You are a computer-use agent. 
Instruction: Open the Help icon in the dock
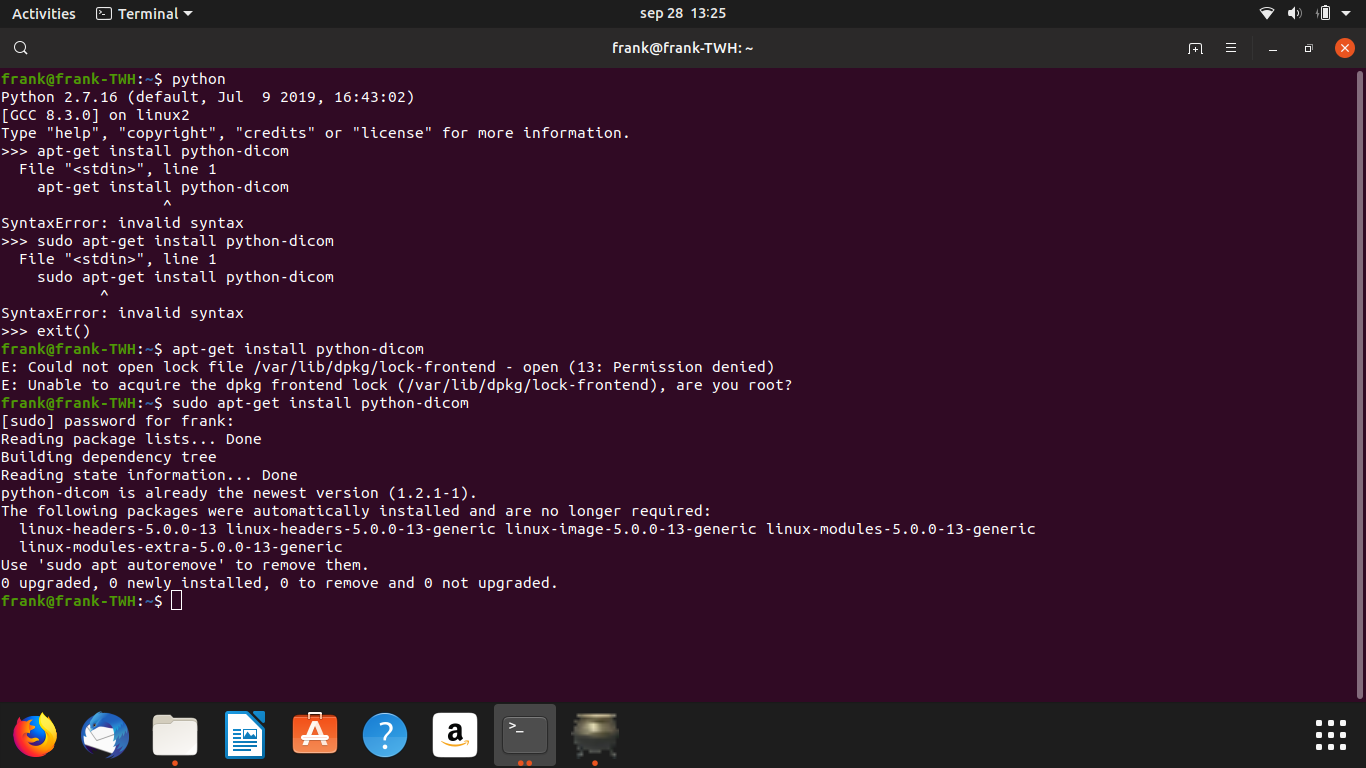coord(385,736)
